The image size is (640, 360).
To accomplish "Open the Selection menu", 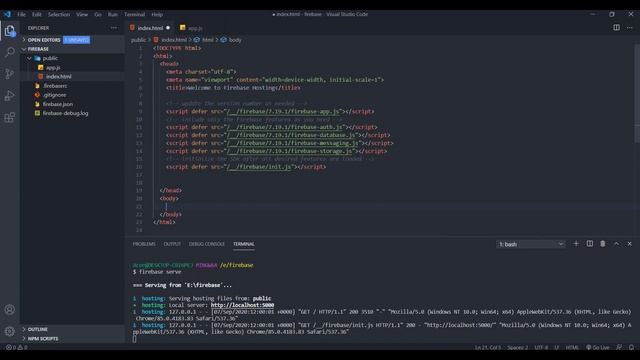I will 59,14.
